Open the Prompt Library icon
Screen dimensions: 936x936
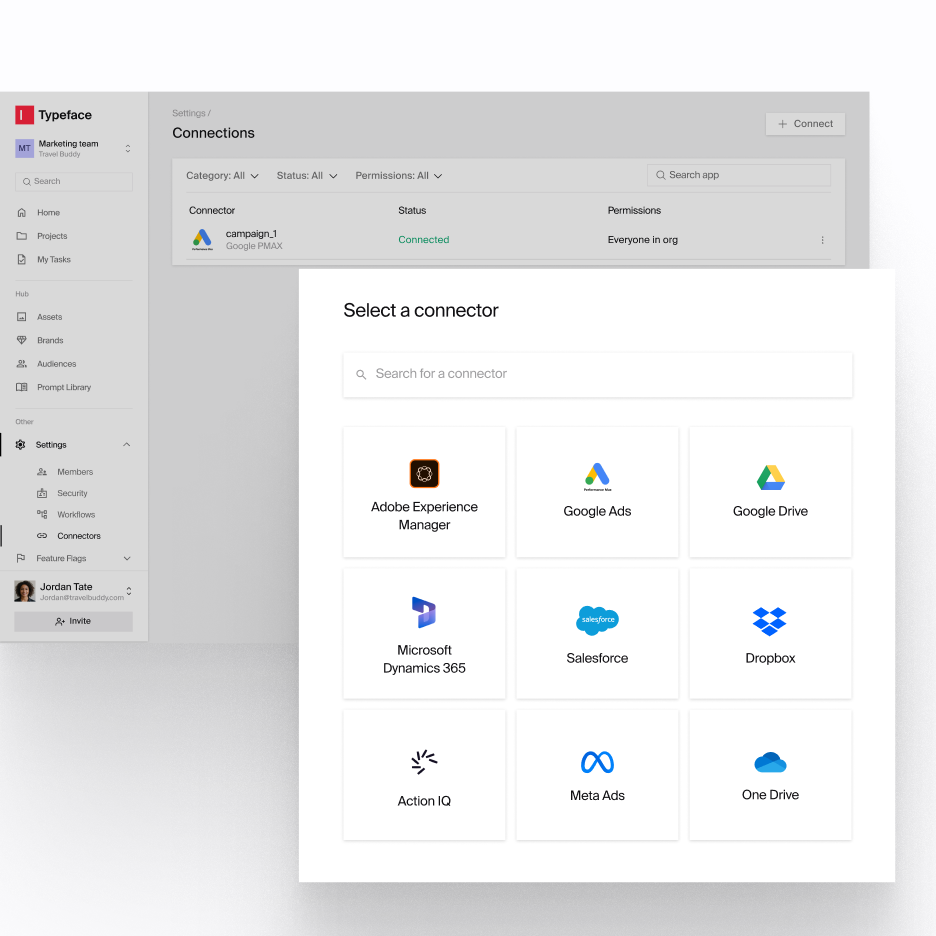click(x=21, y=387)
